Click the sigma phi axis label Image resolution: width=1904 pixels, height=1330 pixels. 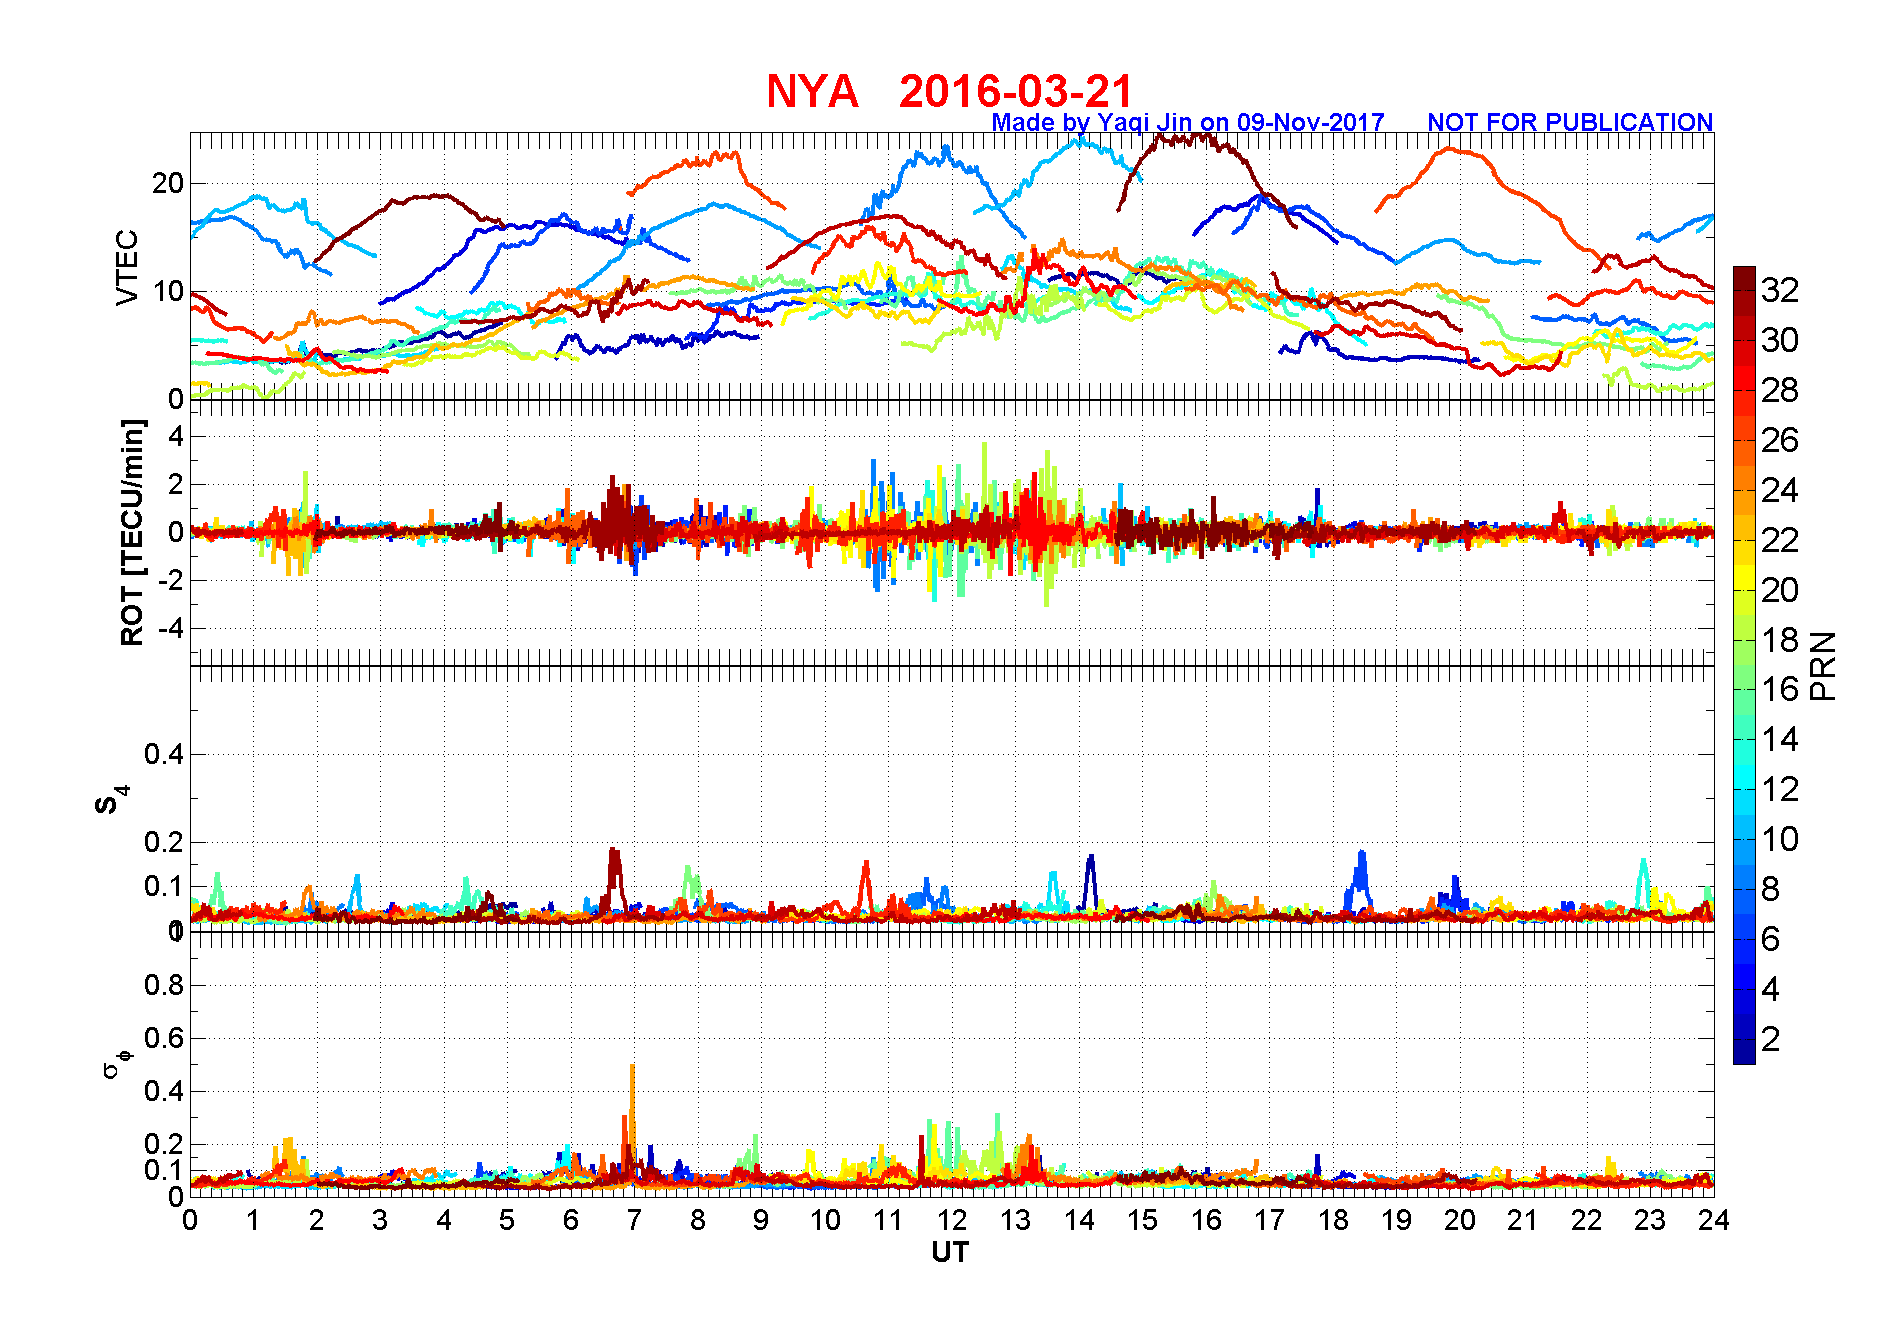click(x=117, y=1063)
